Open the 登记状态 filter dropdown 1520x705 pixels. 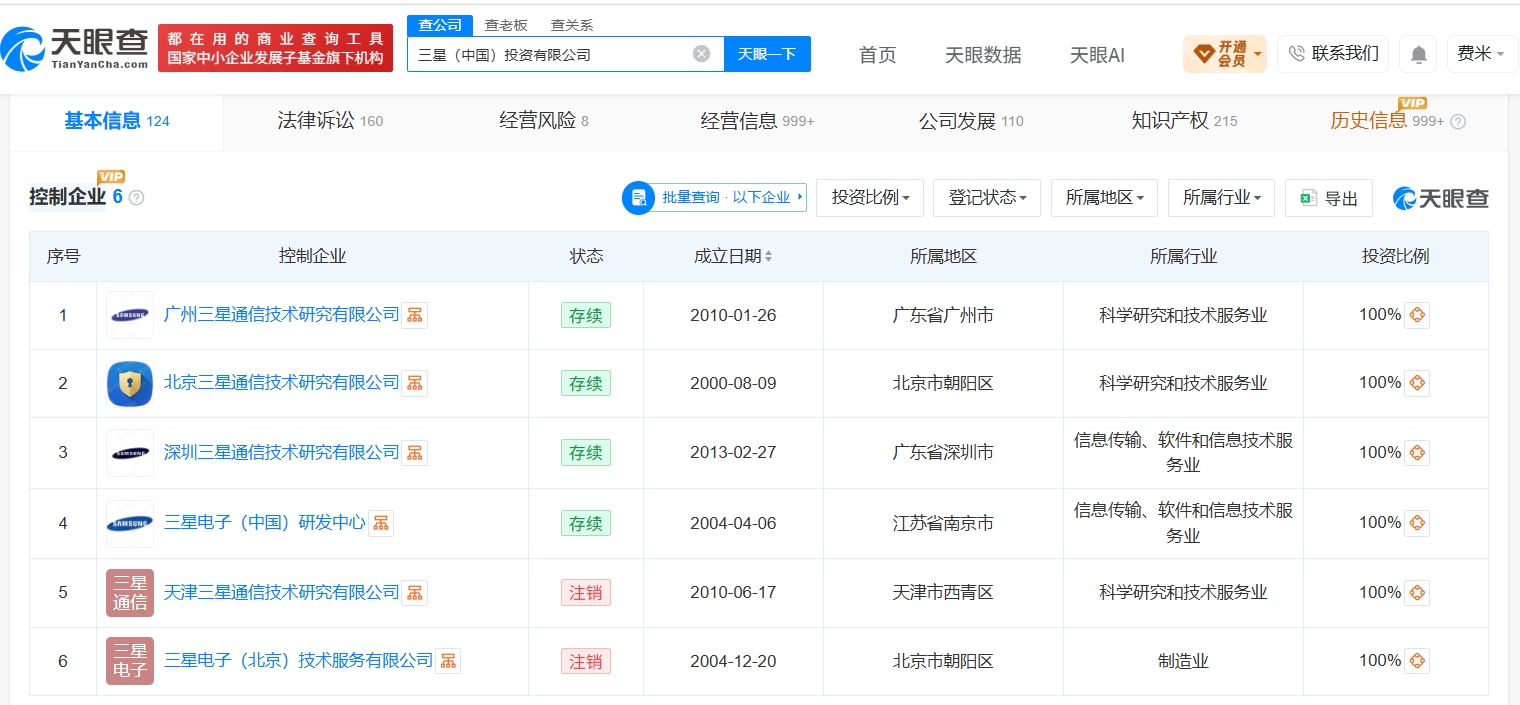point(987,198)
